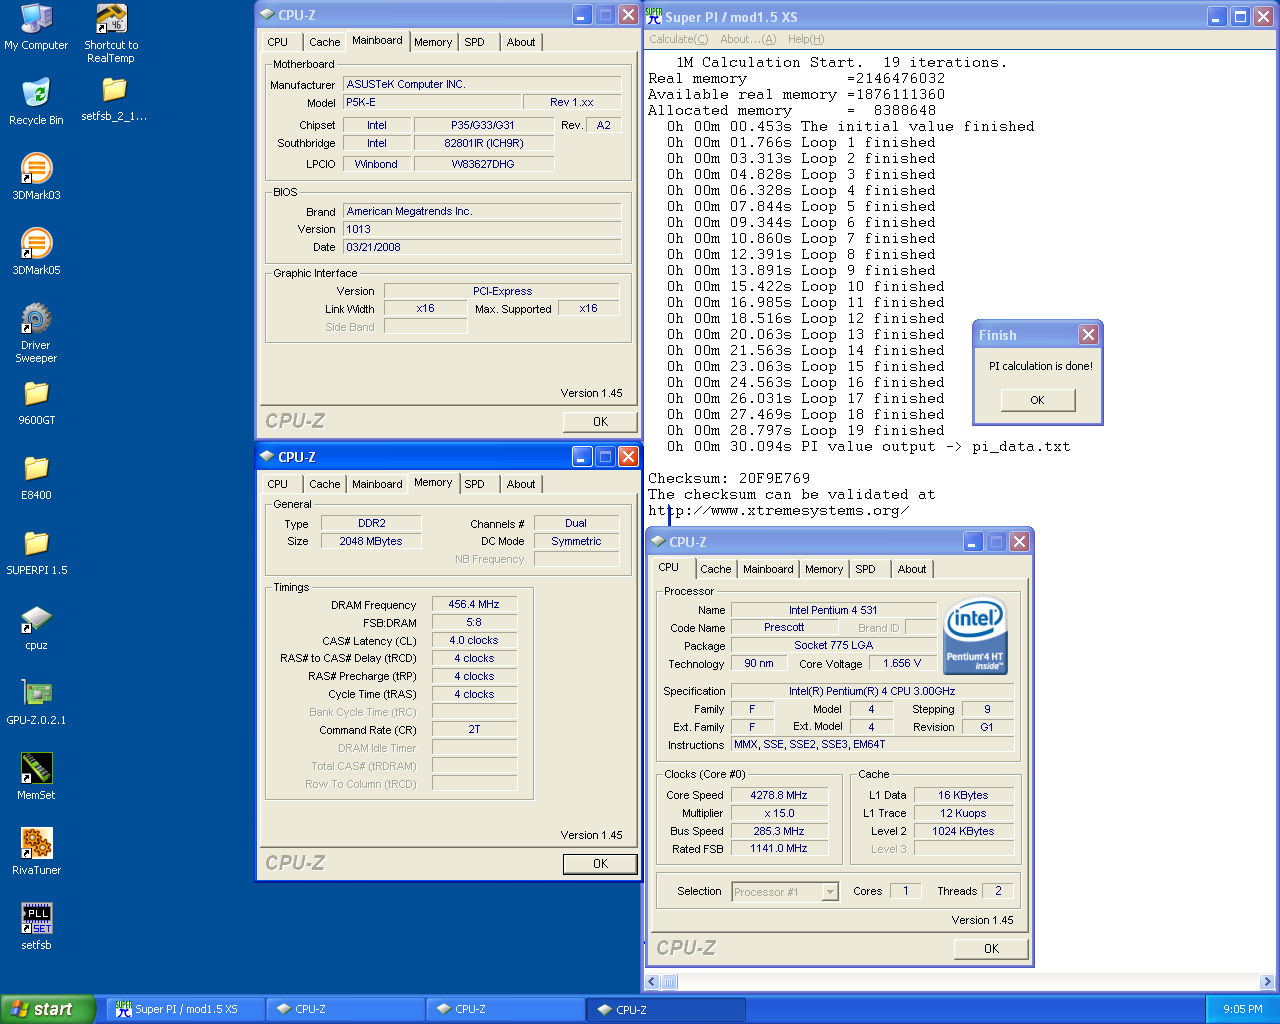1280x1024 pixels.
Task: Click the Checksum: 20F9E769 line
Action: point(729,478)
